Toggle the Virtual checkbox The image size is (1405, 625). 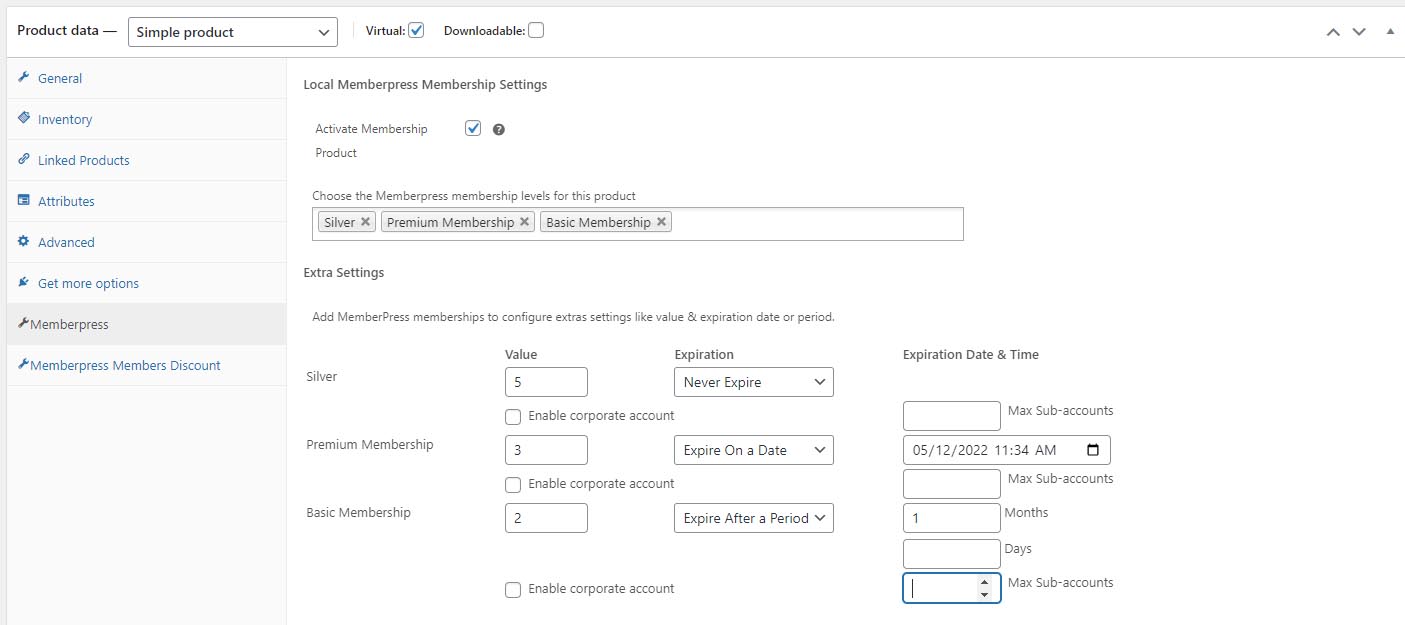[416, 30]
